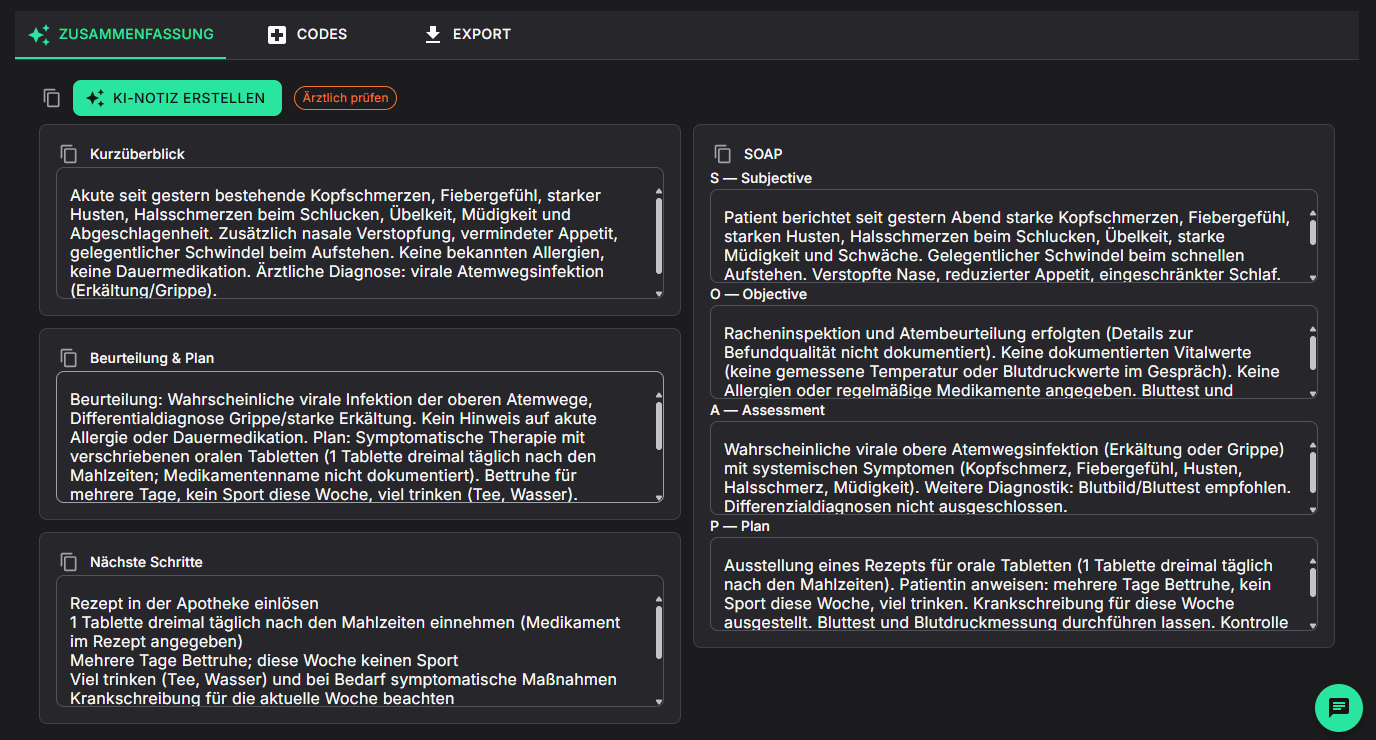Click the Beurteilung & Plan scrollbar up arrow
Viewport: 1376px width, 740px height.
pos(658,395)
